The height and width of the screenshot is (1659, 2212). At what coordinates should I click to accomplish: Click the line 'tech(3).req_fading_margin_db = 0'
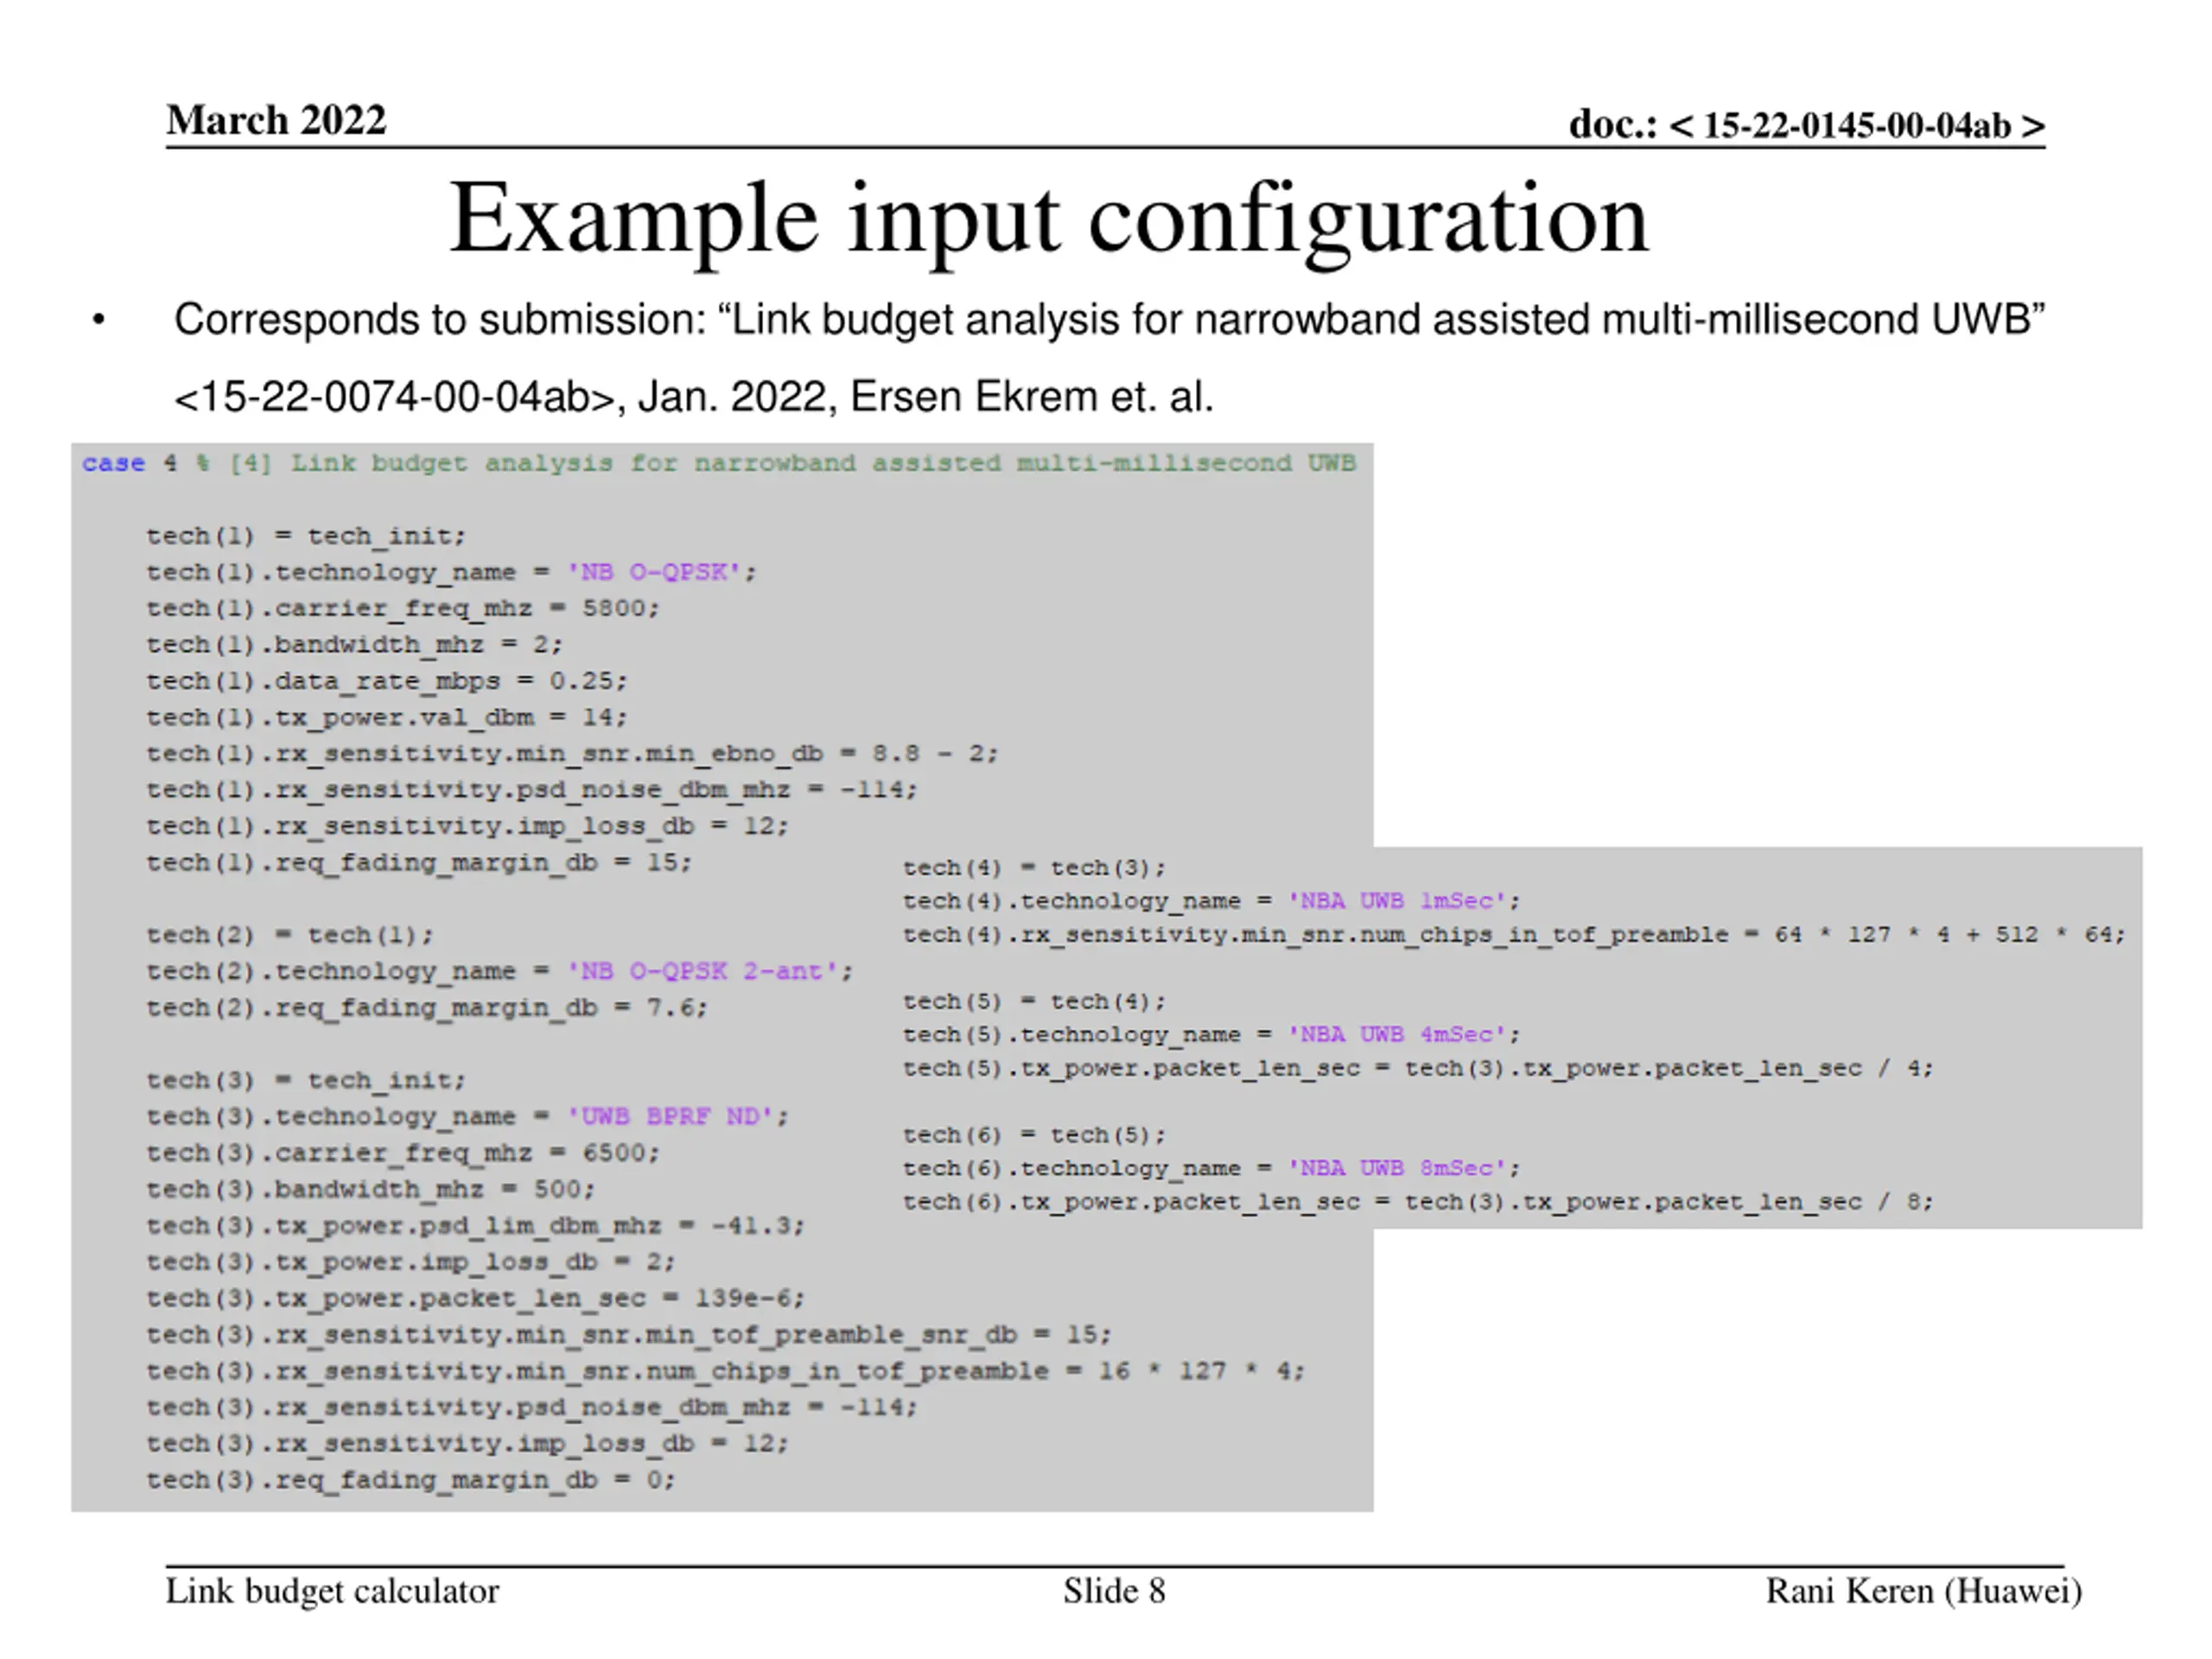pyautogui.click(x=410, y=1479)
